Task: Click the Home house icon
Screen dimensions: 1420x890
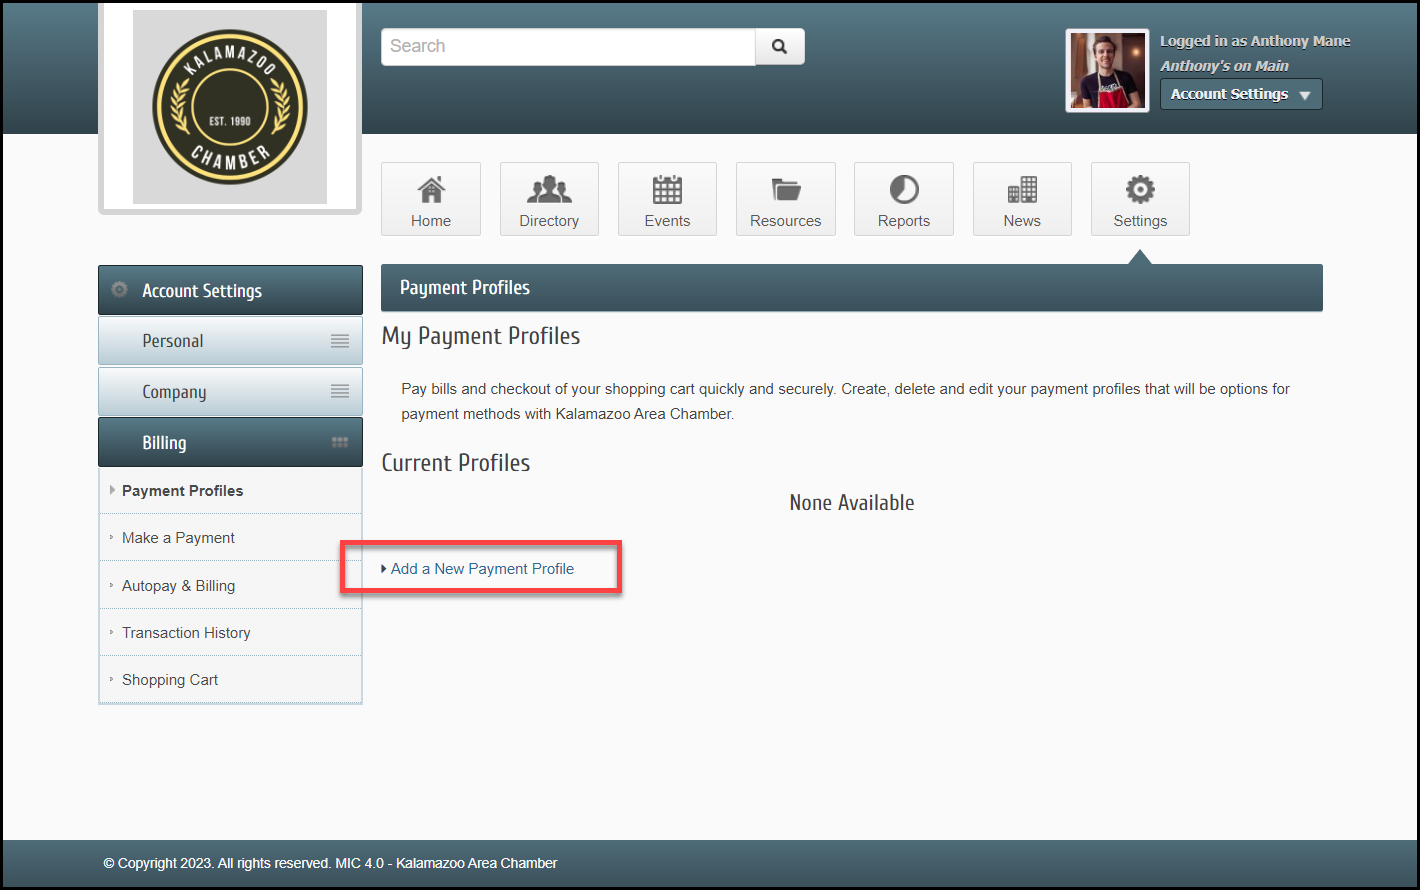Action: (x=431, y=189)
